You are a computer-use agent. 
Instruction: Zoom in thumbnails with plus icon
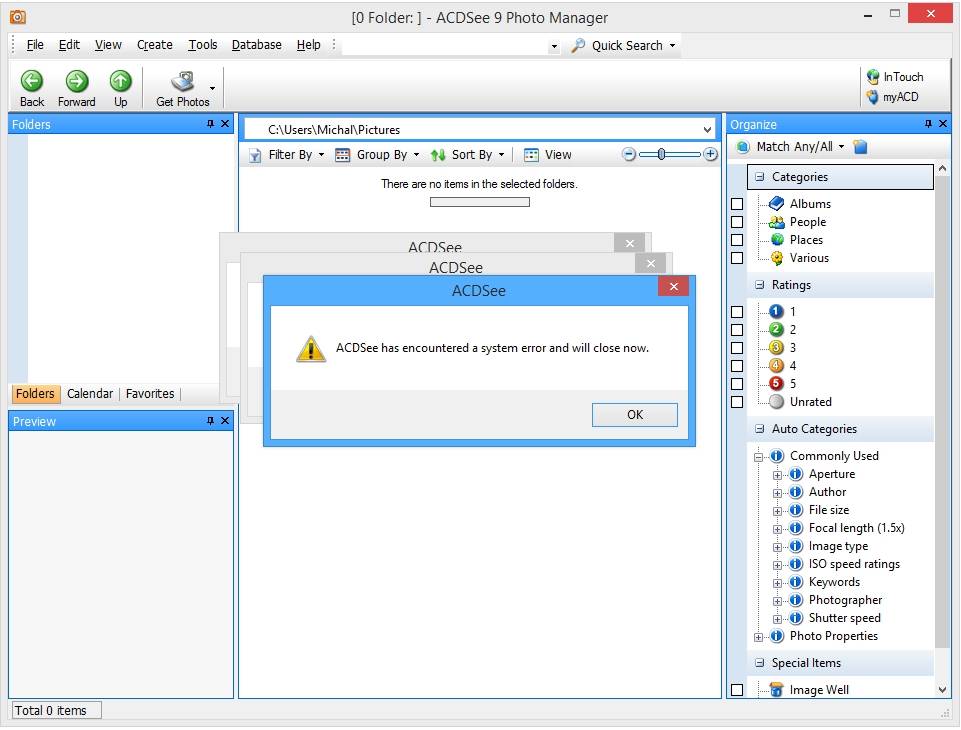pos(710,154)
